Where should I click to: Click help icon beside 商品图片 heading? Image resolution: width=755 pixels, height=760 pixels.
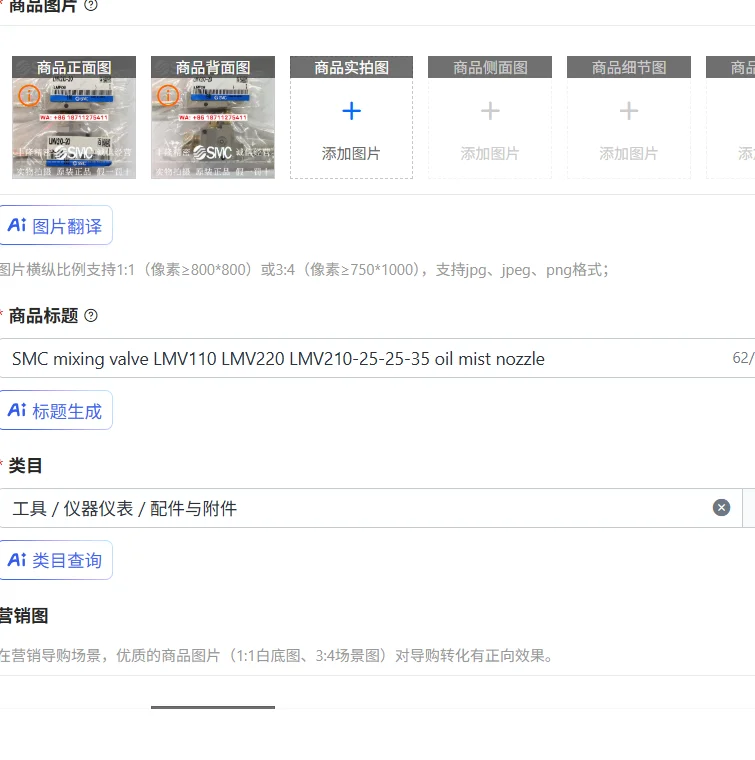point(91,5)
